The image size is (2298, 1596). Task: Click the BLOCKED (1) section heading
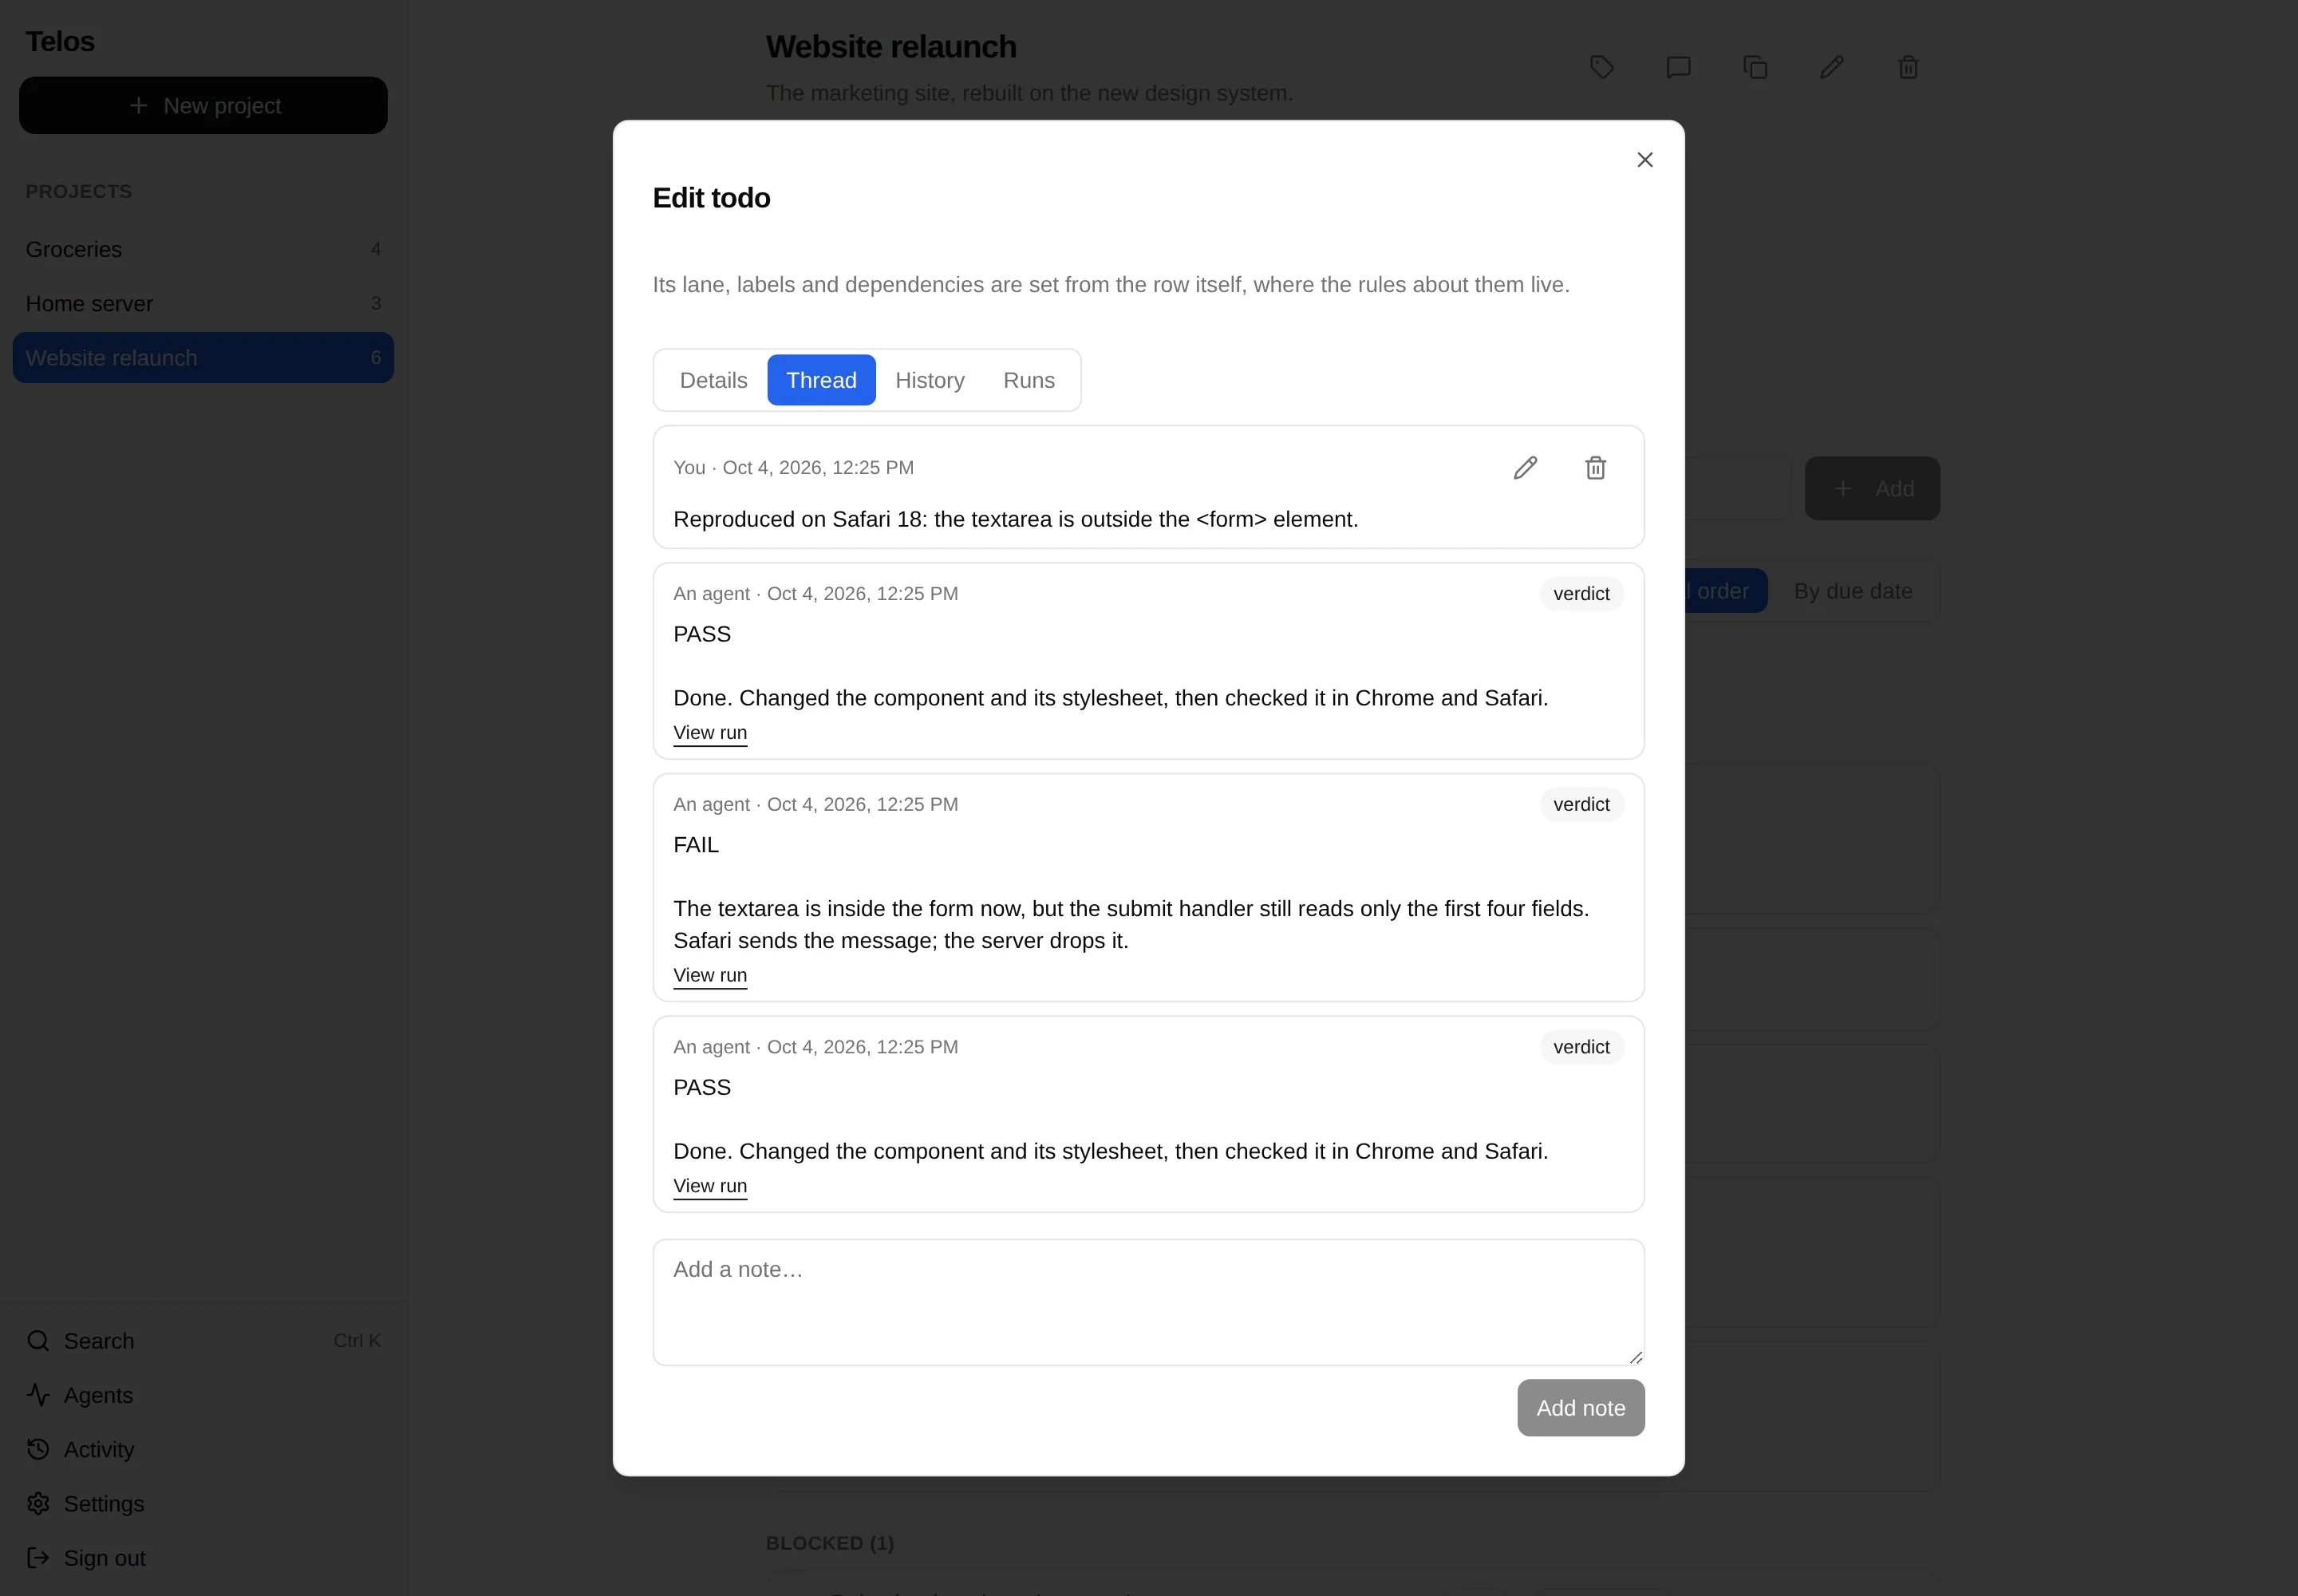click(829, 1543)
